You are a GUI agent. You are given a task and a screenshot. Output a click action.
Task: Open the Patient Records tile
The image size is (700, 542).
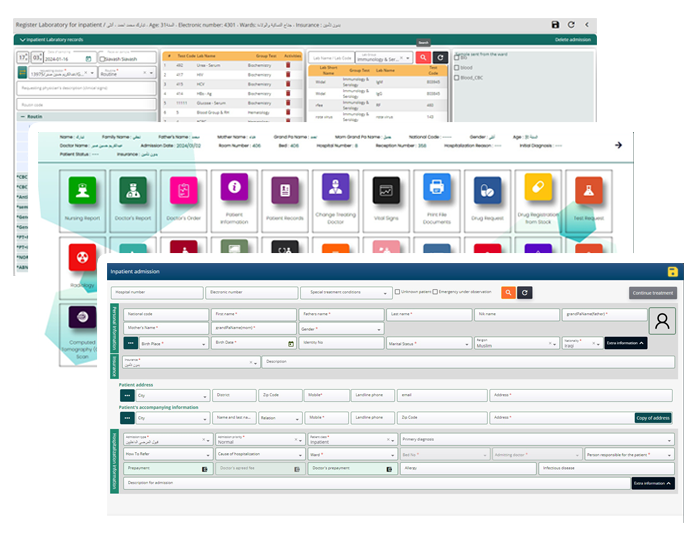285,201
